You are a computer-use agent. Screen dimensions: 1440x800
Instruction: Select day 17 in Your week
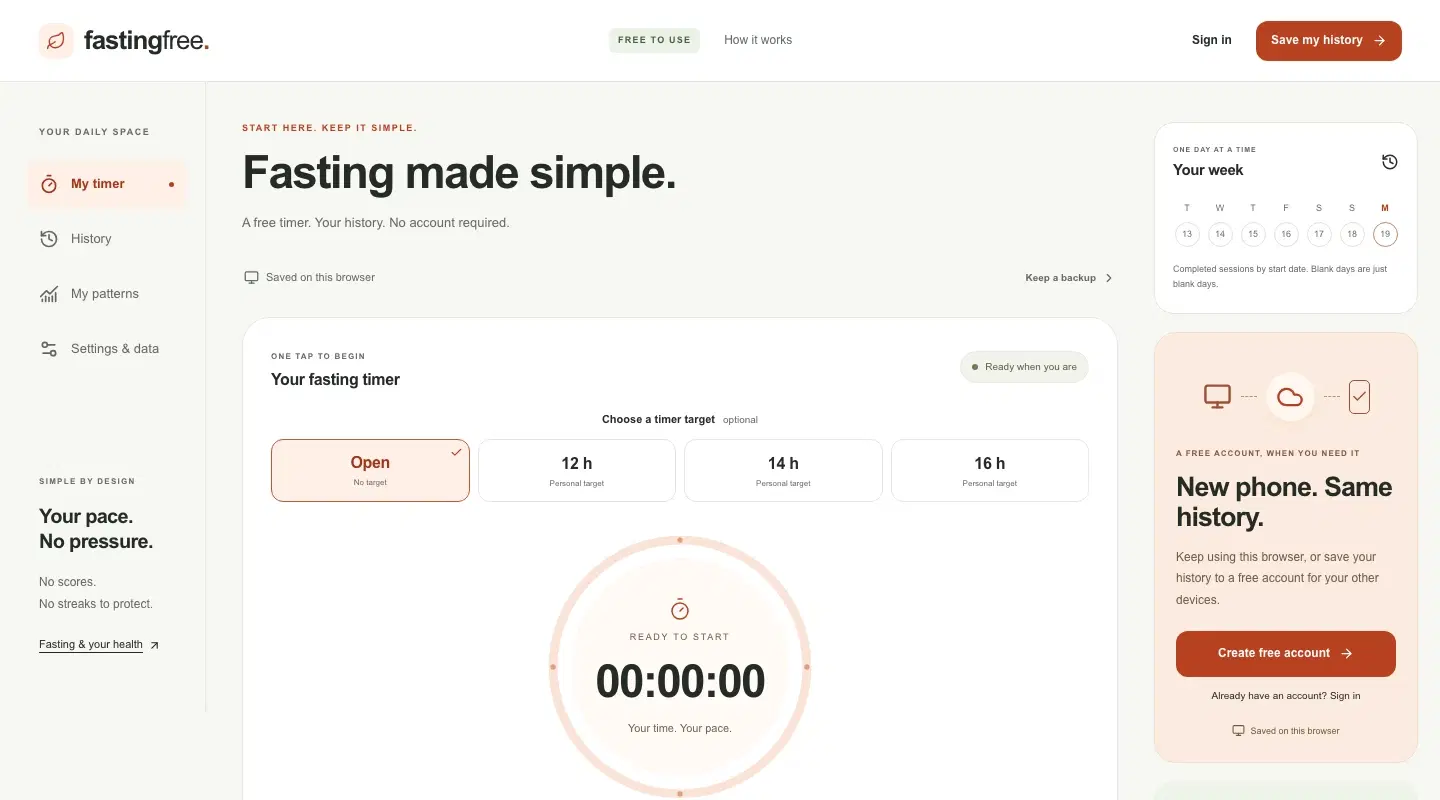[x=1319, y=234]
